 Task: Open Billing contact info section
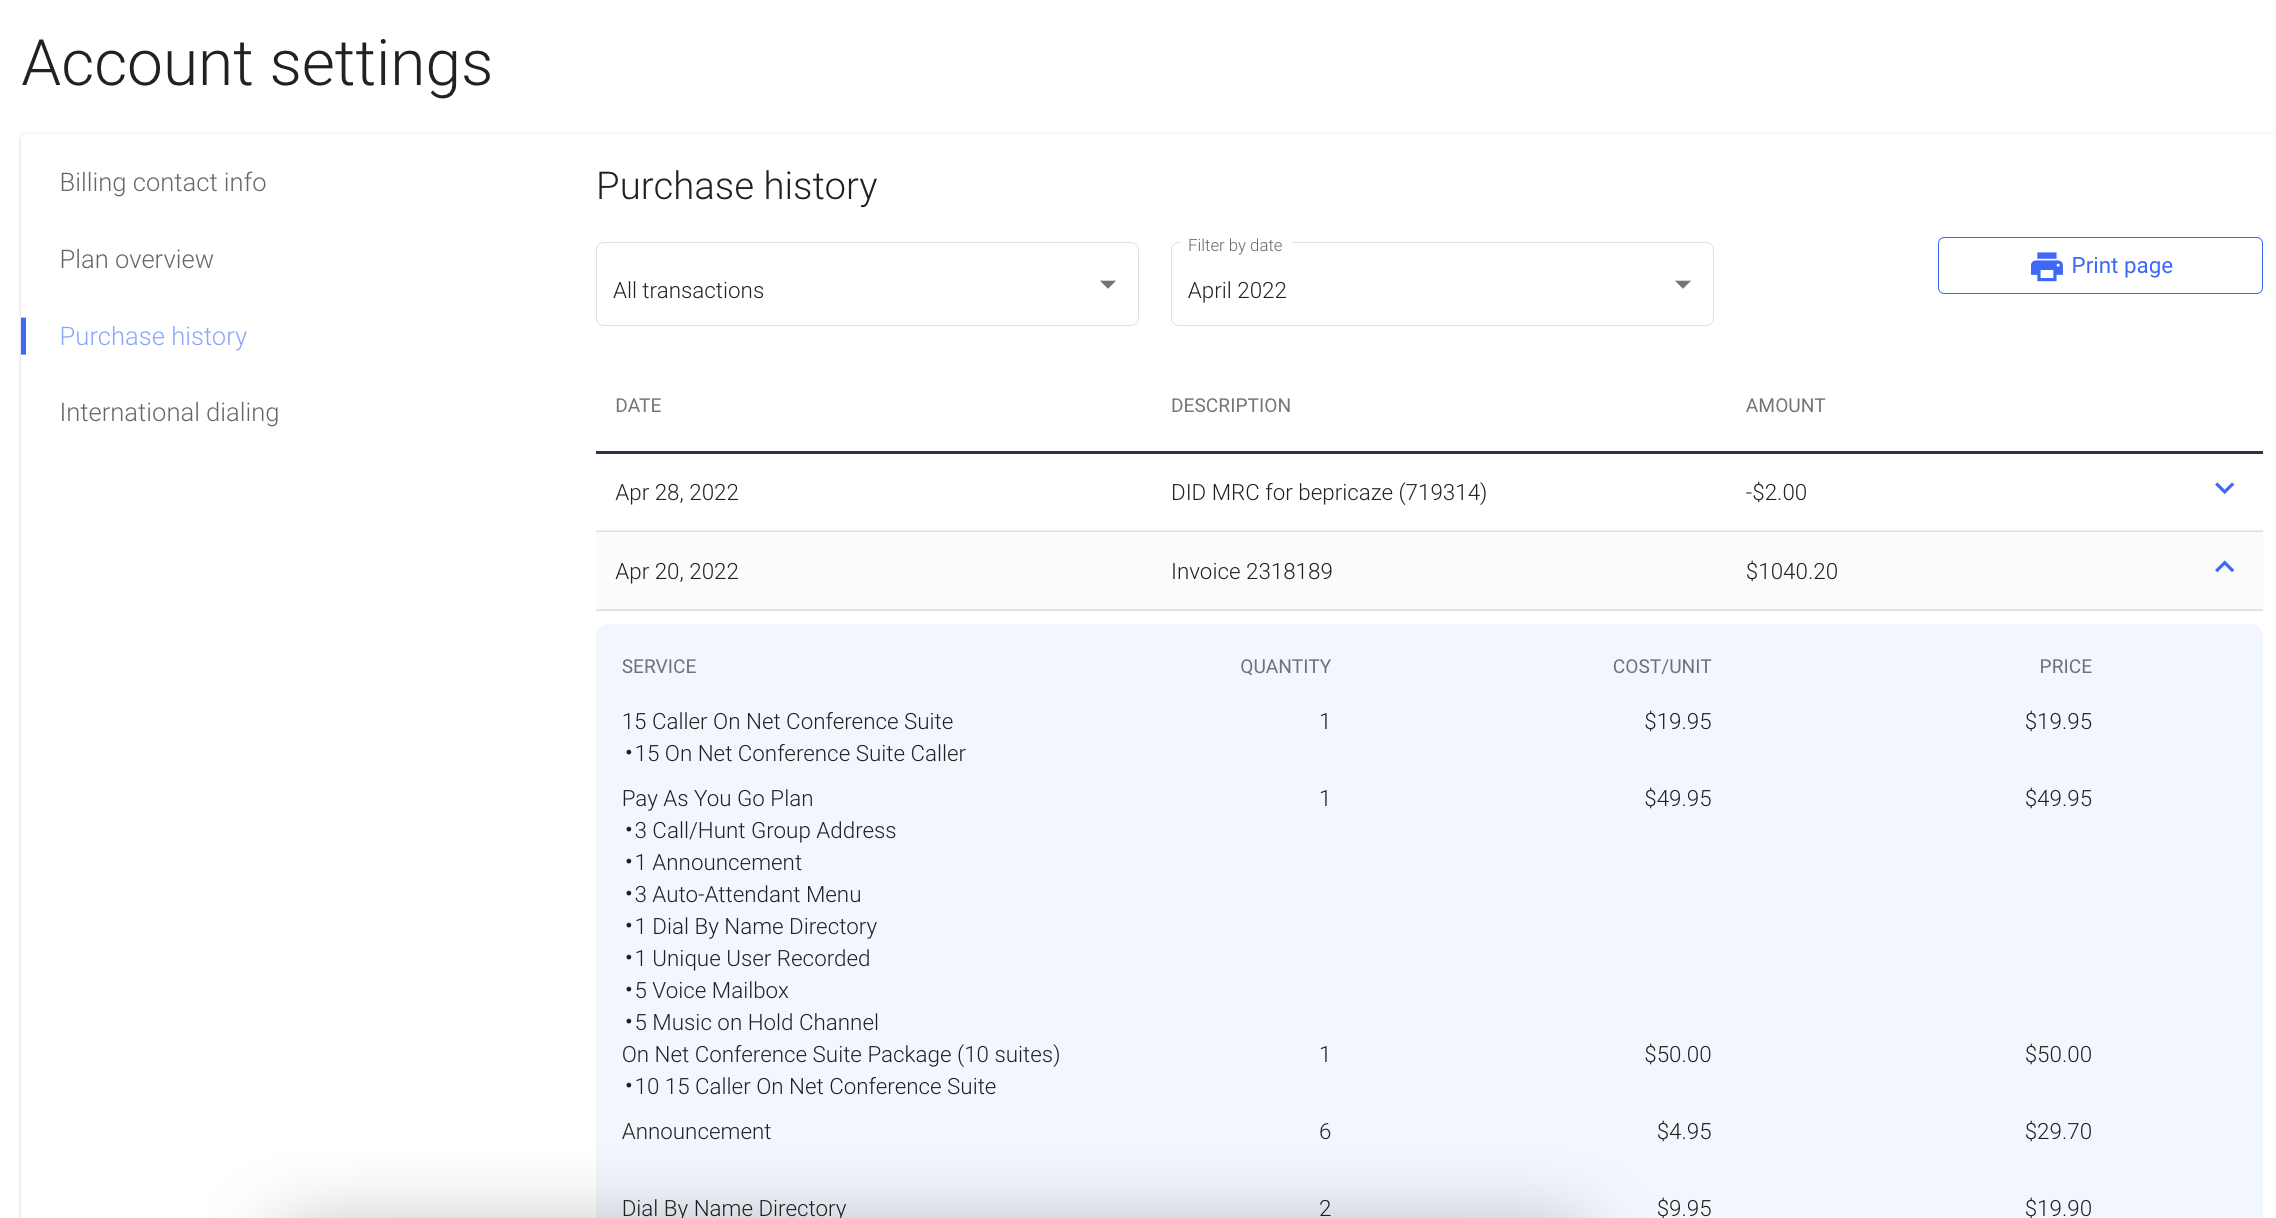tap(163, 182)
